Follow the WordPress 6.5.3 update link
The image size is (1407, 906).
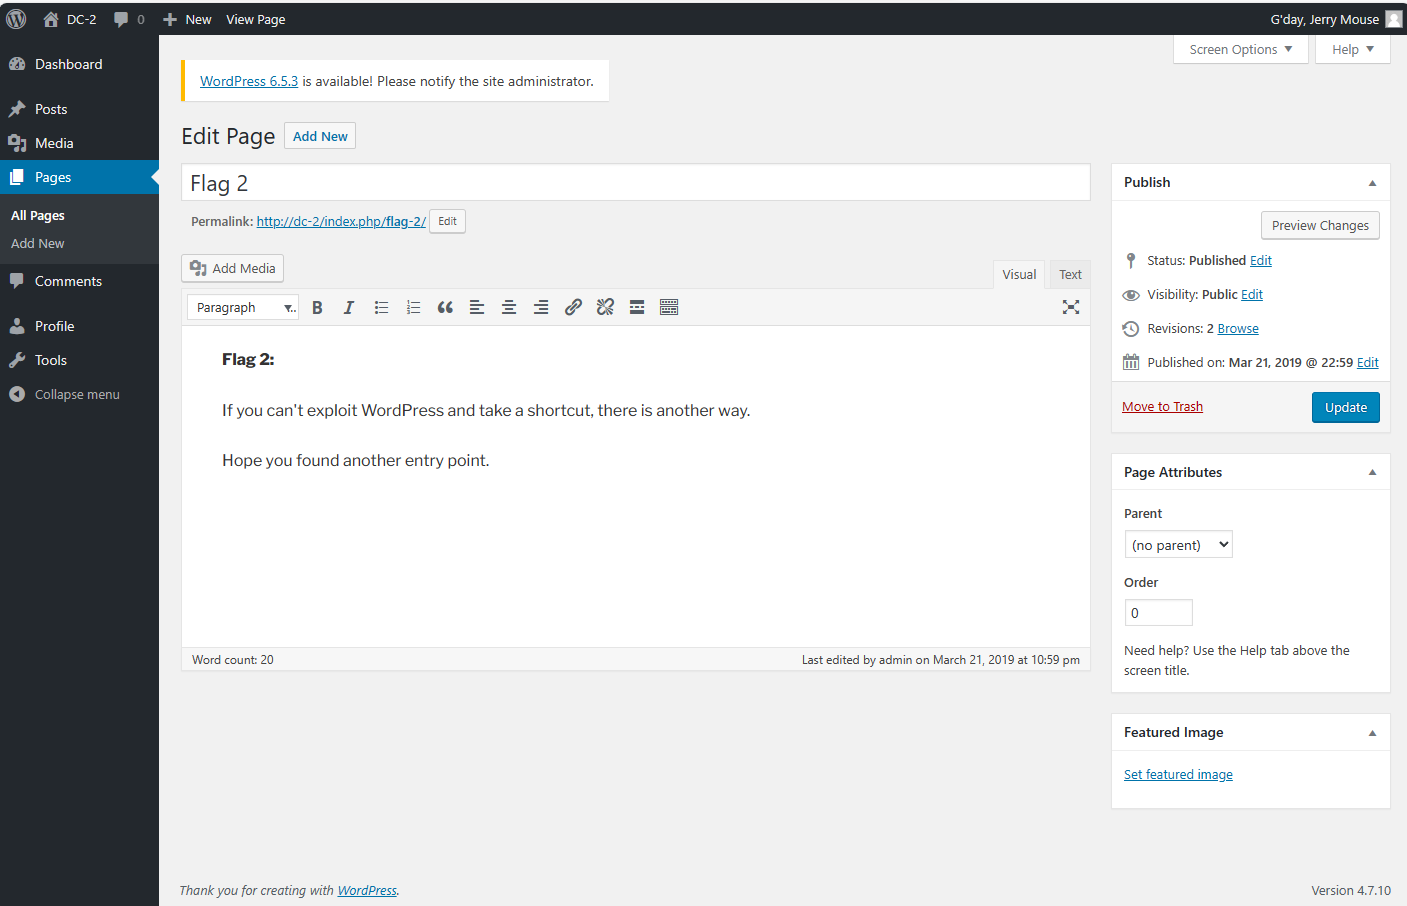[x=249, y=81]
